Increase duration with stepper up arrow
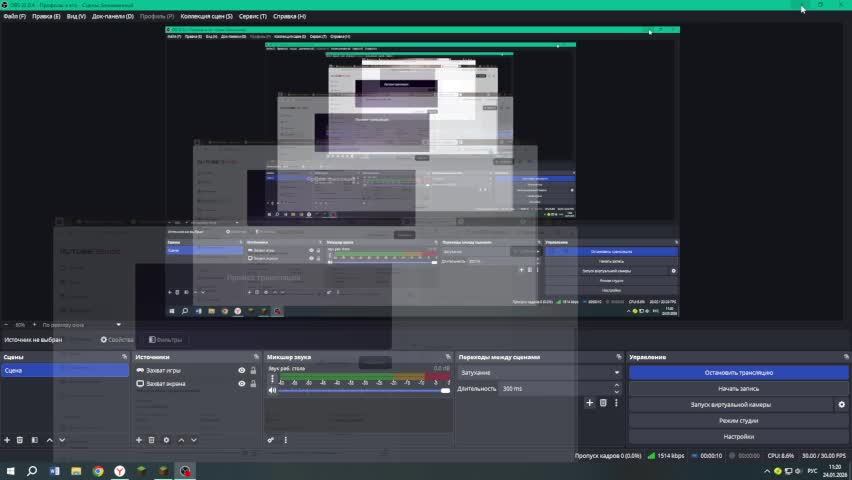 pyautogui.click(x=616, y=385)
